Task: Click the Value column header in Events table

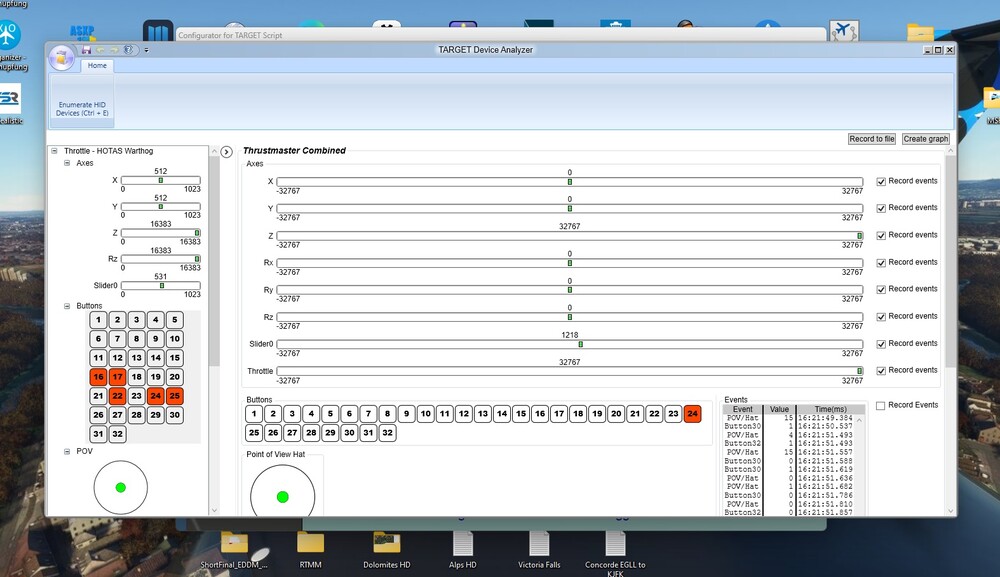Action: pyautogui.click(x=779, y=409)
